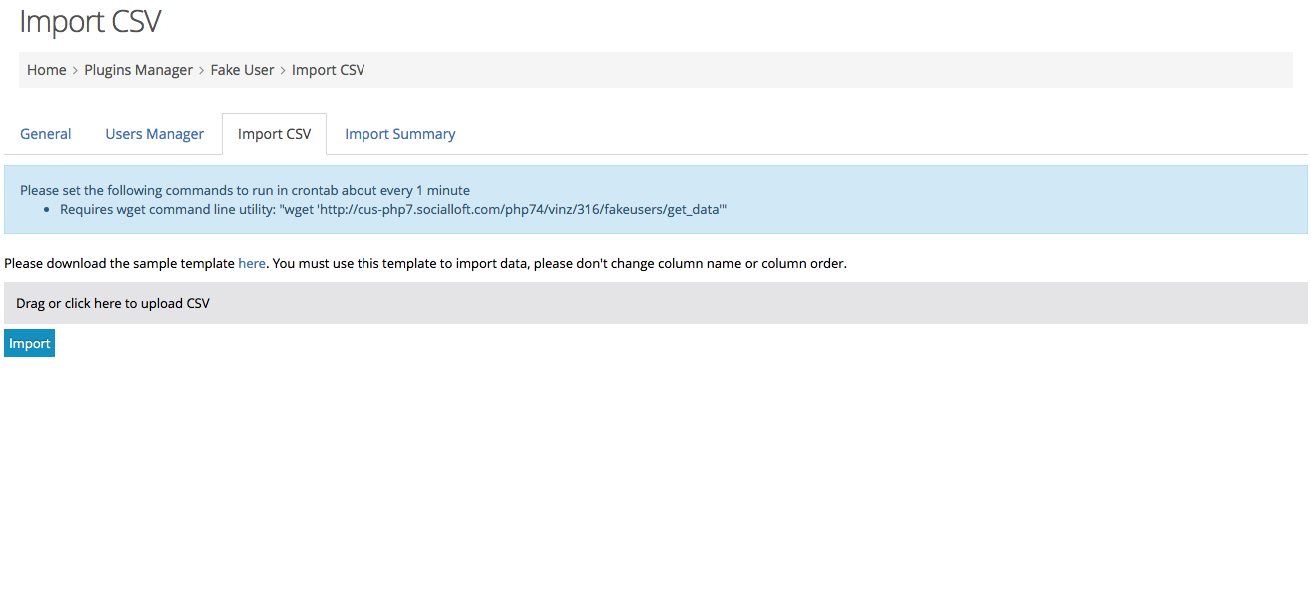Go to Home in the breadcrumb
Screen dimensions: 1311x593
tap(46, 70)
